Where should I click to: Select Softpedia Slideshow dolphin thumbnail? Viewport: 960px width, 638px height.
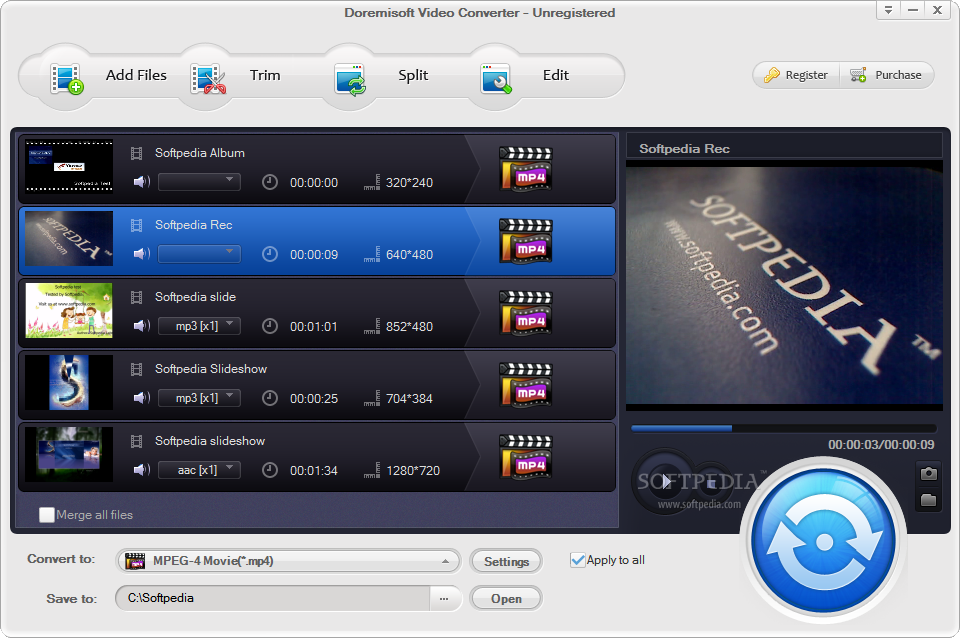click(x=69, y=383)
